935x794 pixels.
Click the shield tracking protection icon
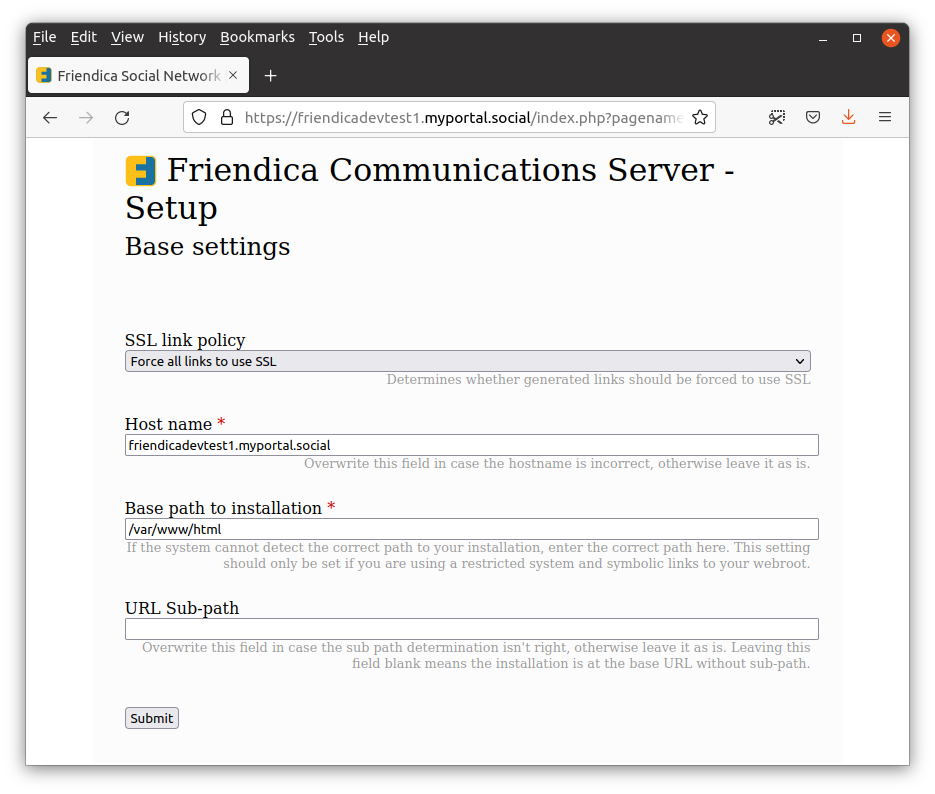coord(199,118)
